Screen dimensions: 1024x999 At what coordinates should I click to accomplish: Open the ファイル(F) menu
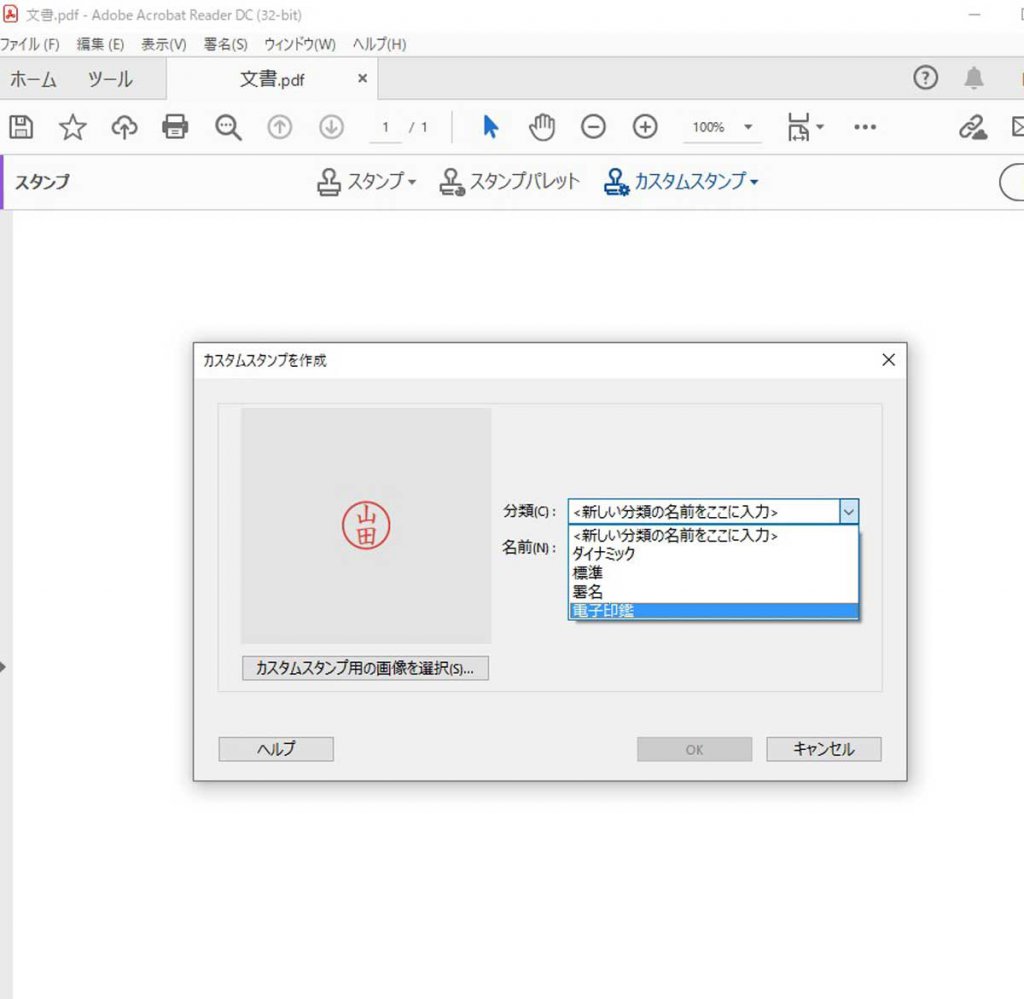click(x=29, y=44)
